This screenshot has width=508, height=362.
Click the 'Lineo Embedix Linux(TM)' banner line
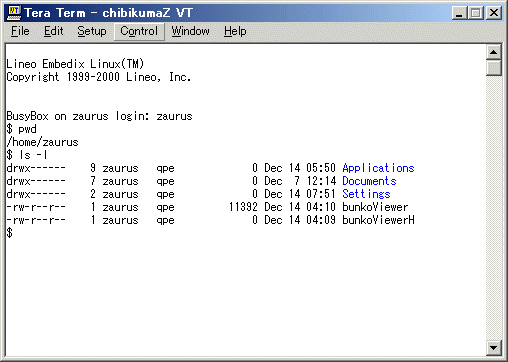pos(75,64)
